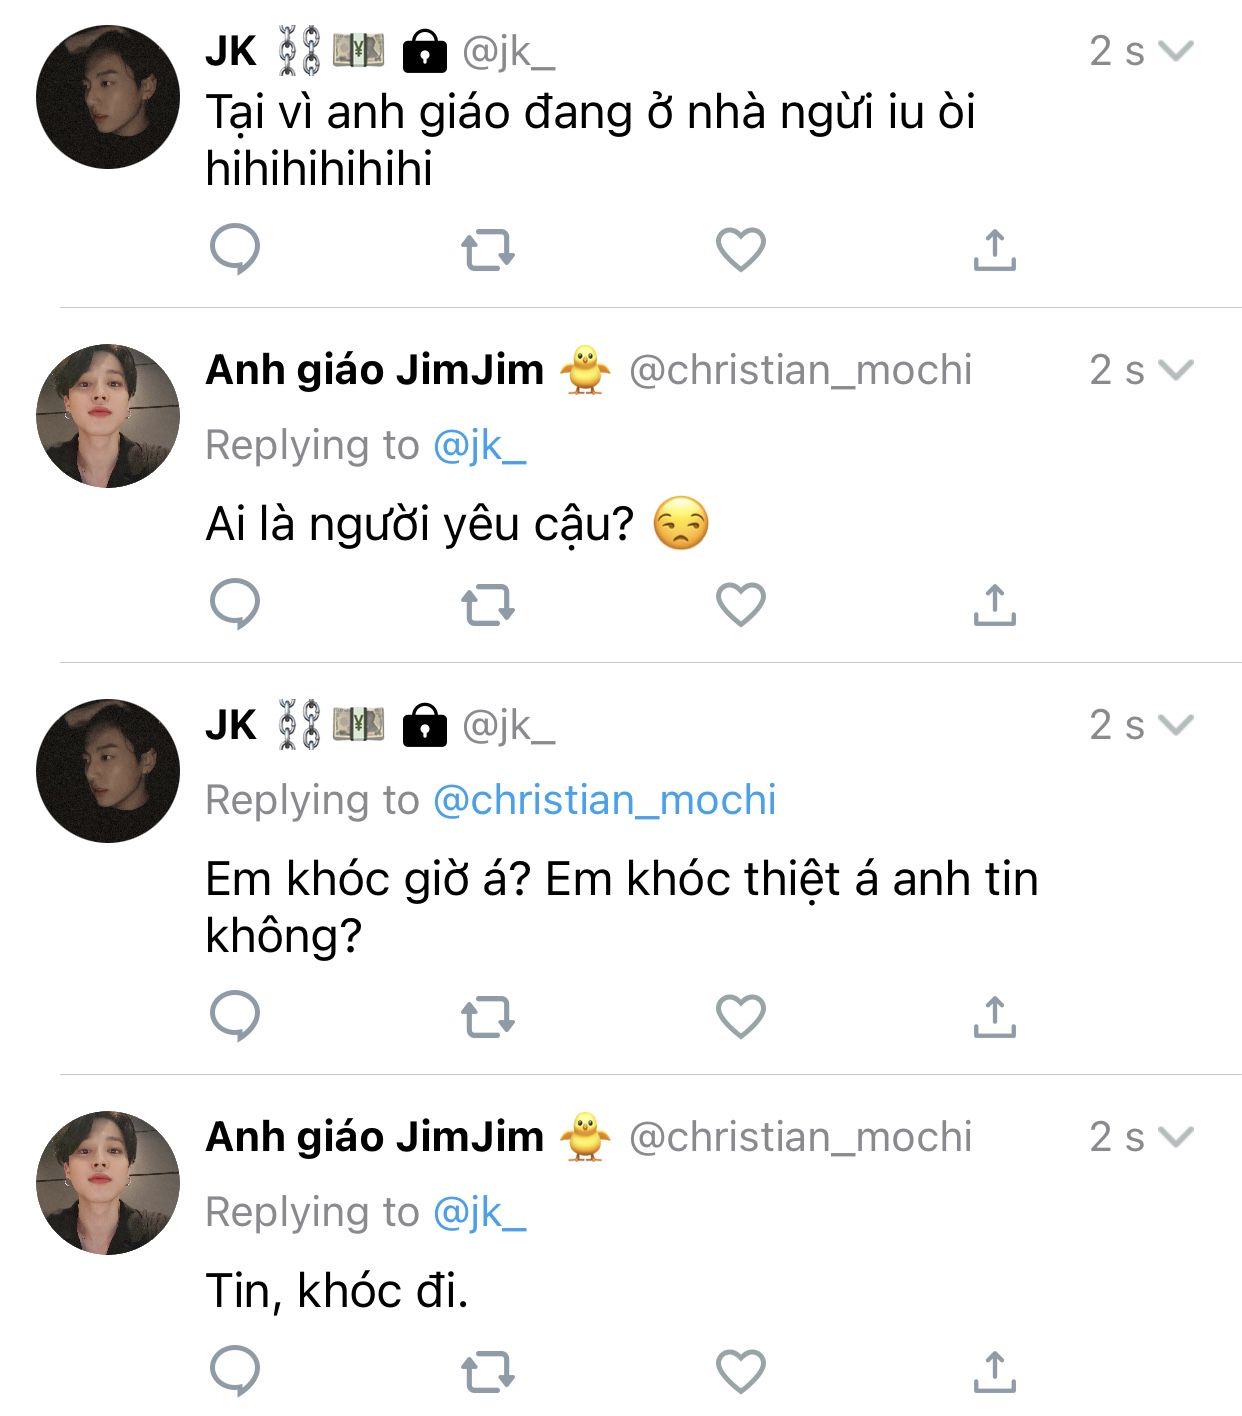1242x1416 pixels.
Task: Reply to the 'Em khóc giờ á?' tweet
Action: (x=235, y=1016)
